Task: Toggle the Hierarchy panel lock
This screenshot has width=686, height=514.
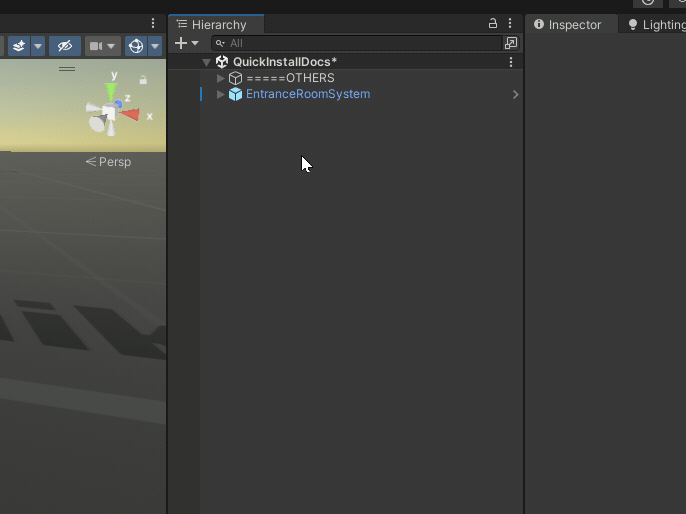Action: [x=492, y=24]
